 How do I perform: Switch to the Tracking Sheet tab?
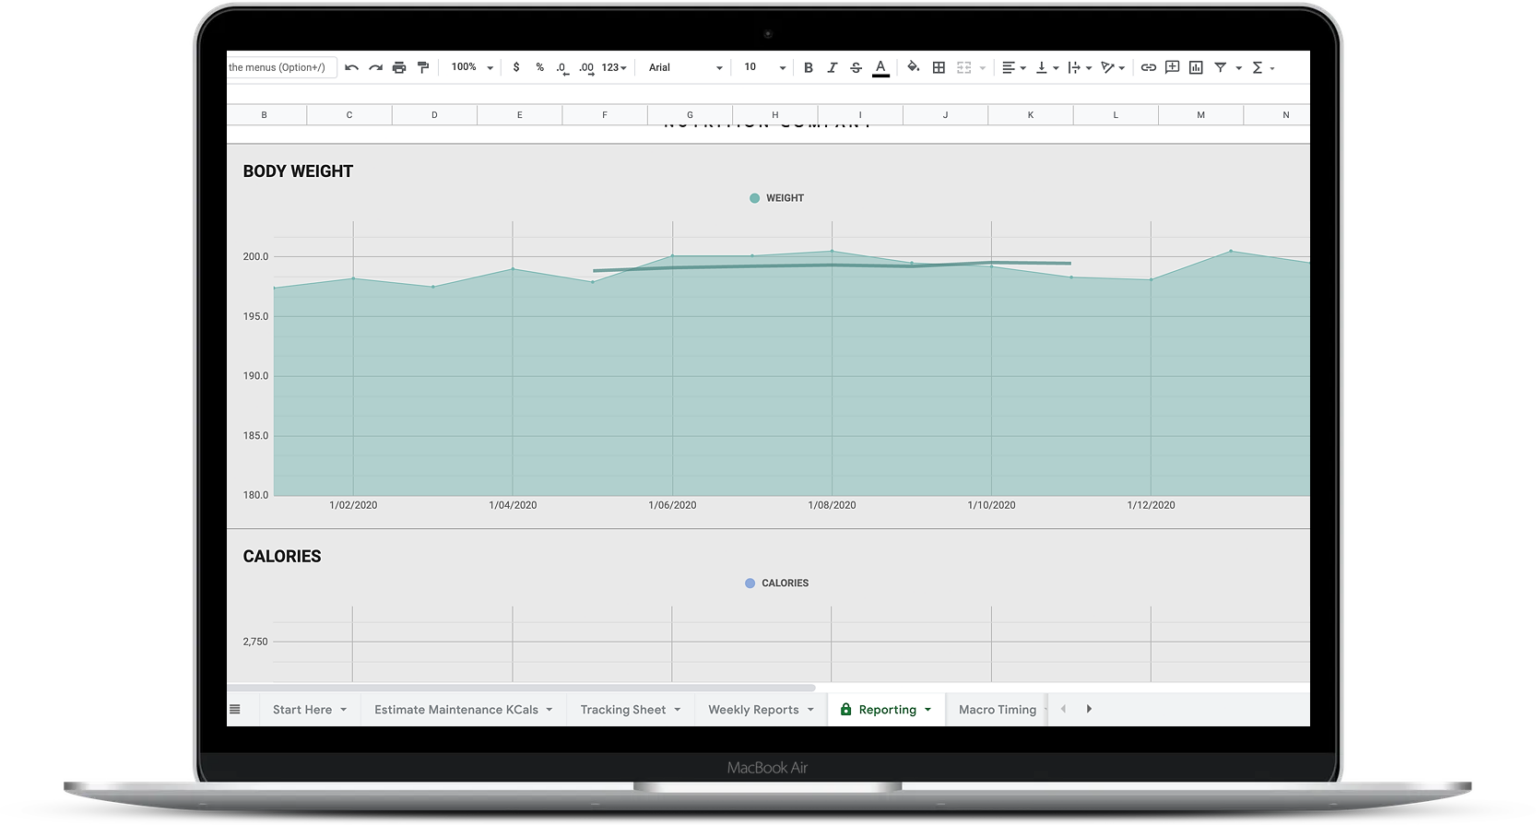pyautogui.click(x=622, y=709)
